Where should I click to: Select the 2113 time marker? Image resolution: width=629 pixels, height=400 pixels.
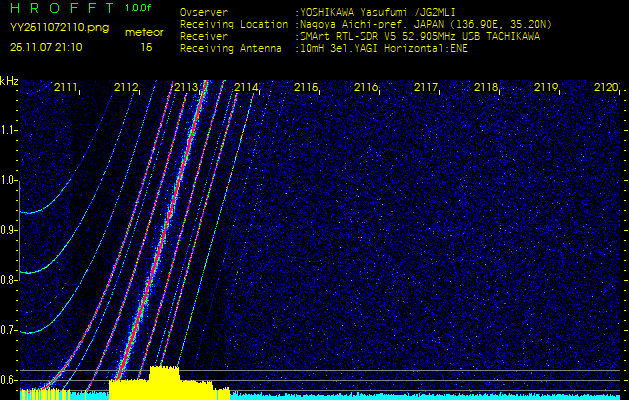(x=186, y=88)
